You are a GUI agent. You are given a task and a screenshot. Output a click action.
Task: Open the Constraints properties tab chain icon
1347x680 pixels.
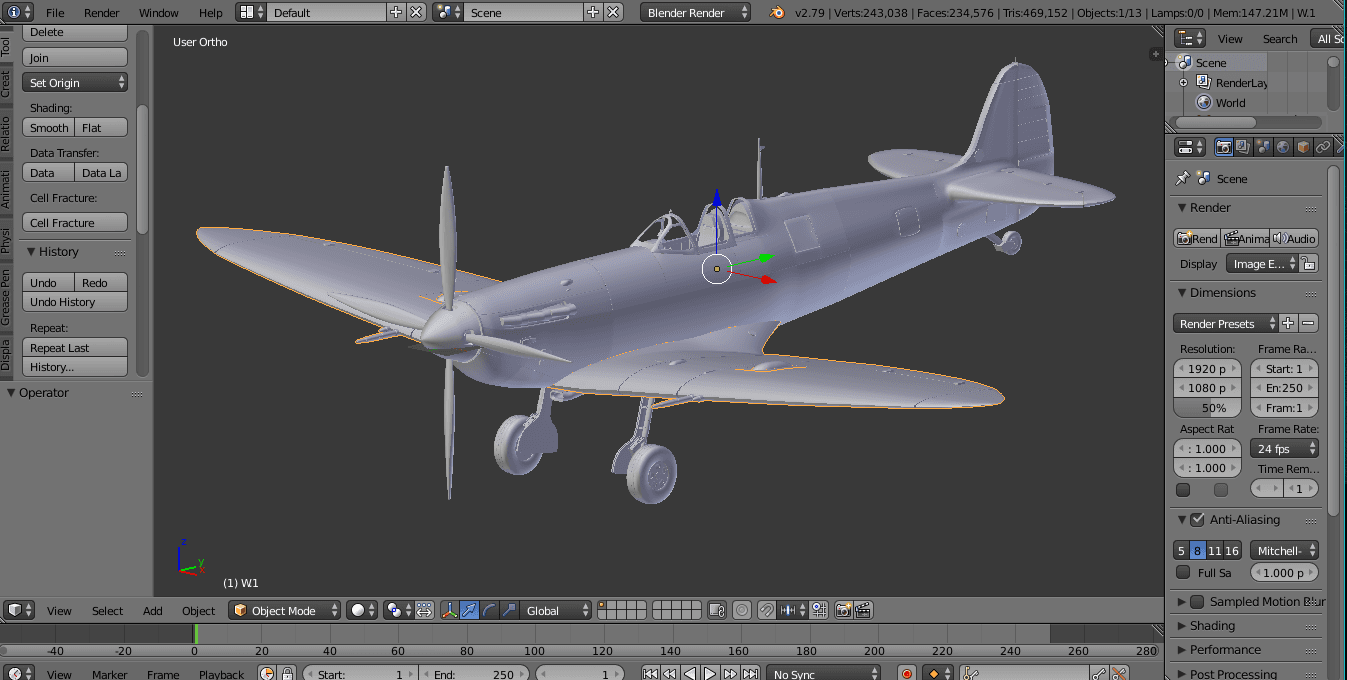coord(1323,147)
